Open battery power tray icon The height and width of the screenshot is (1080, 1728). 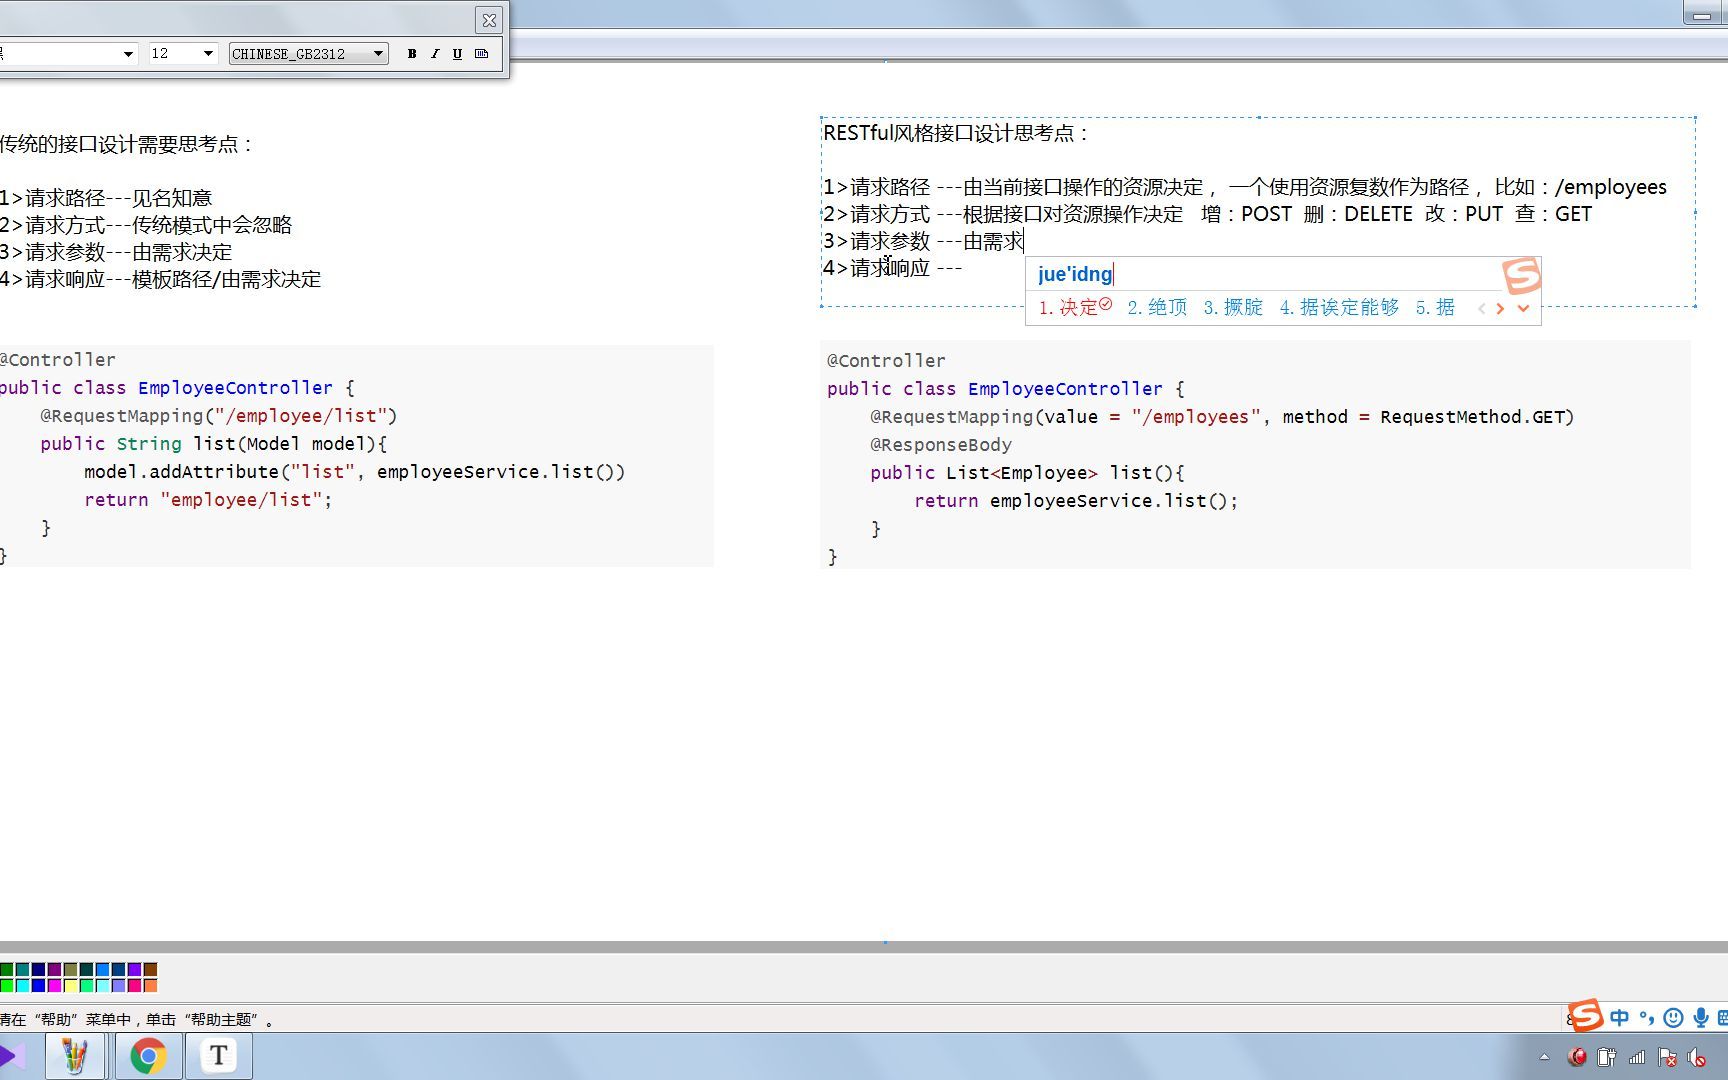(1607, 1057)
